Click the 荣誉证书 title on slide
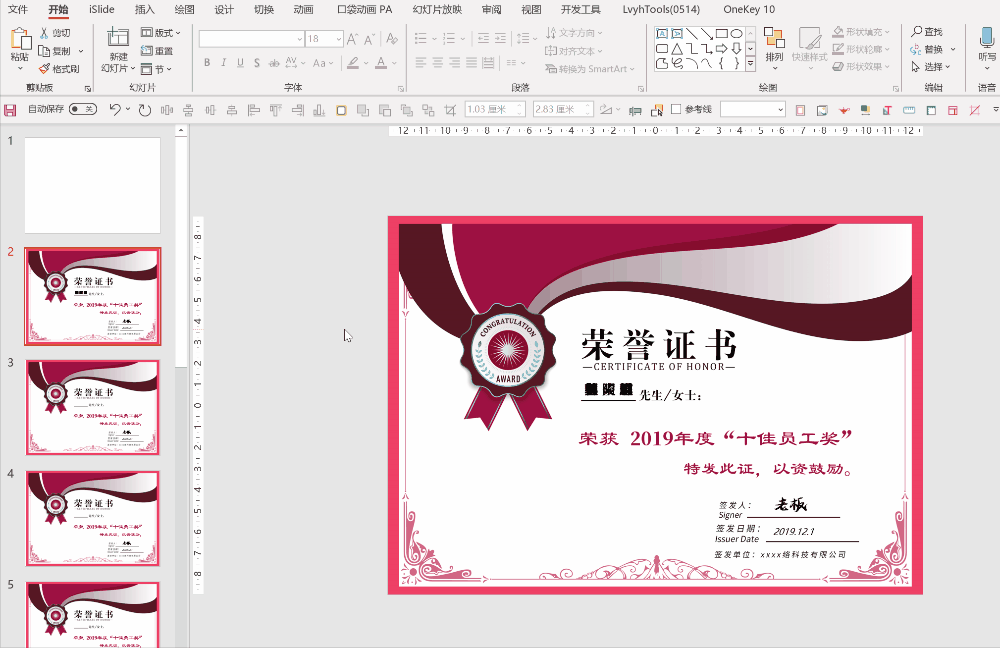 tap(659, 344)
